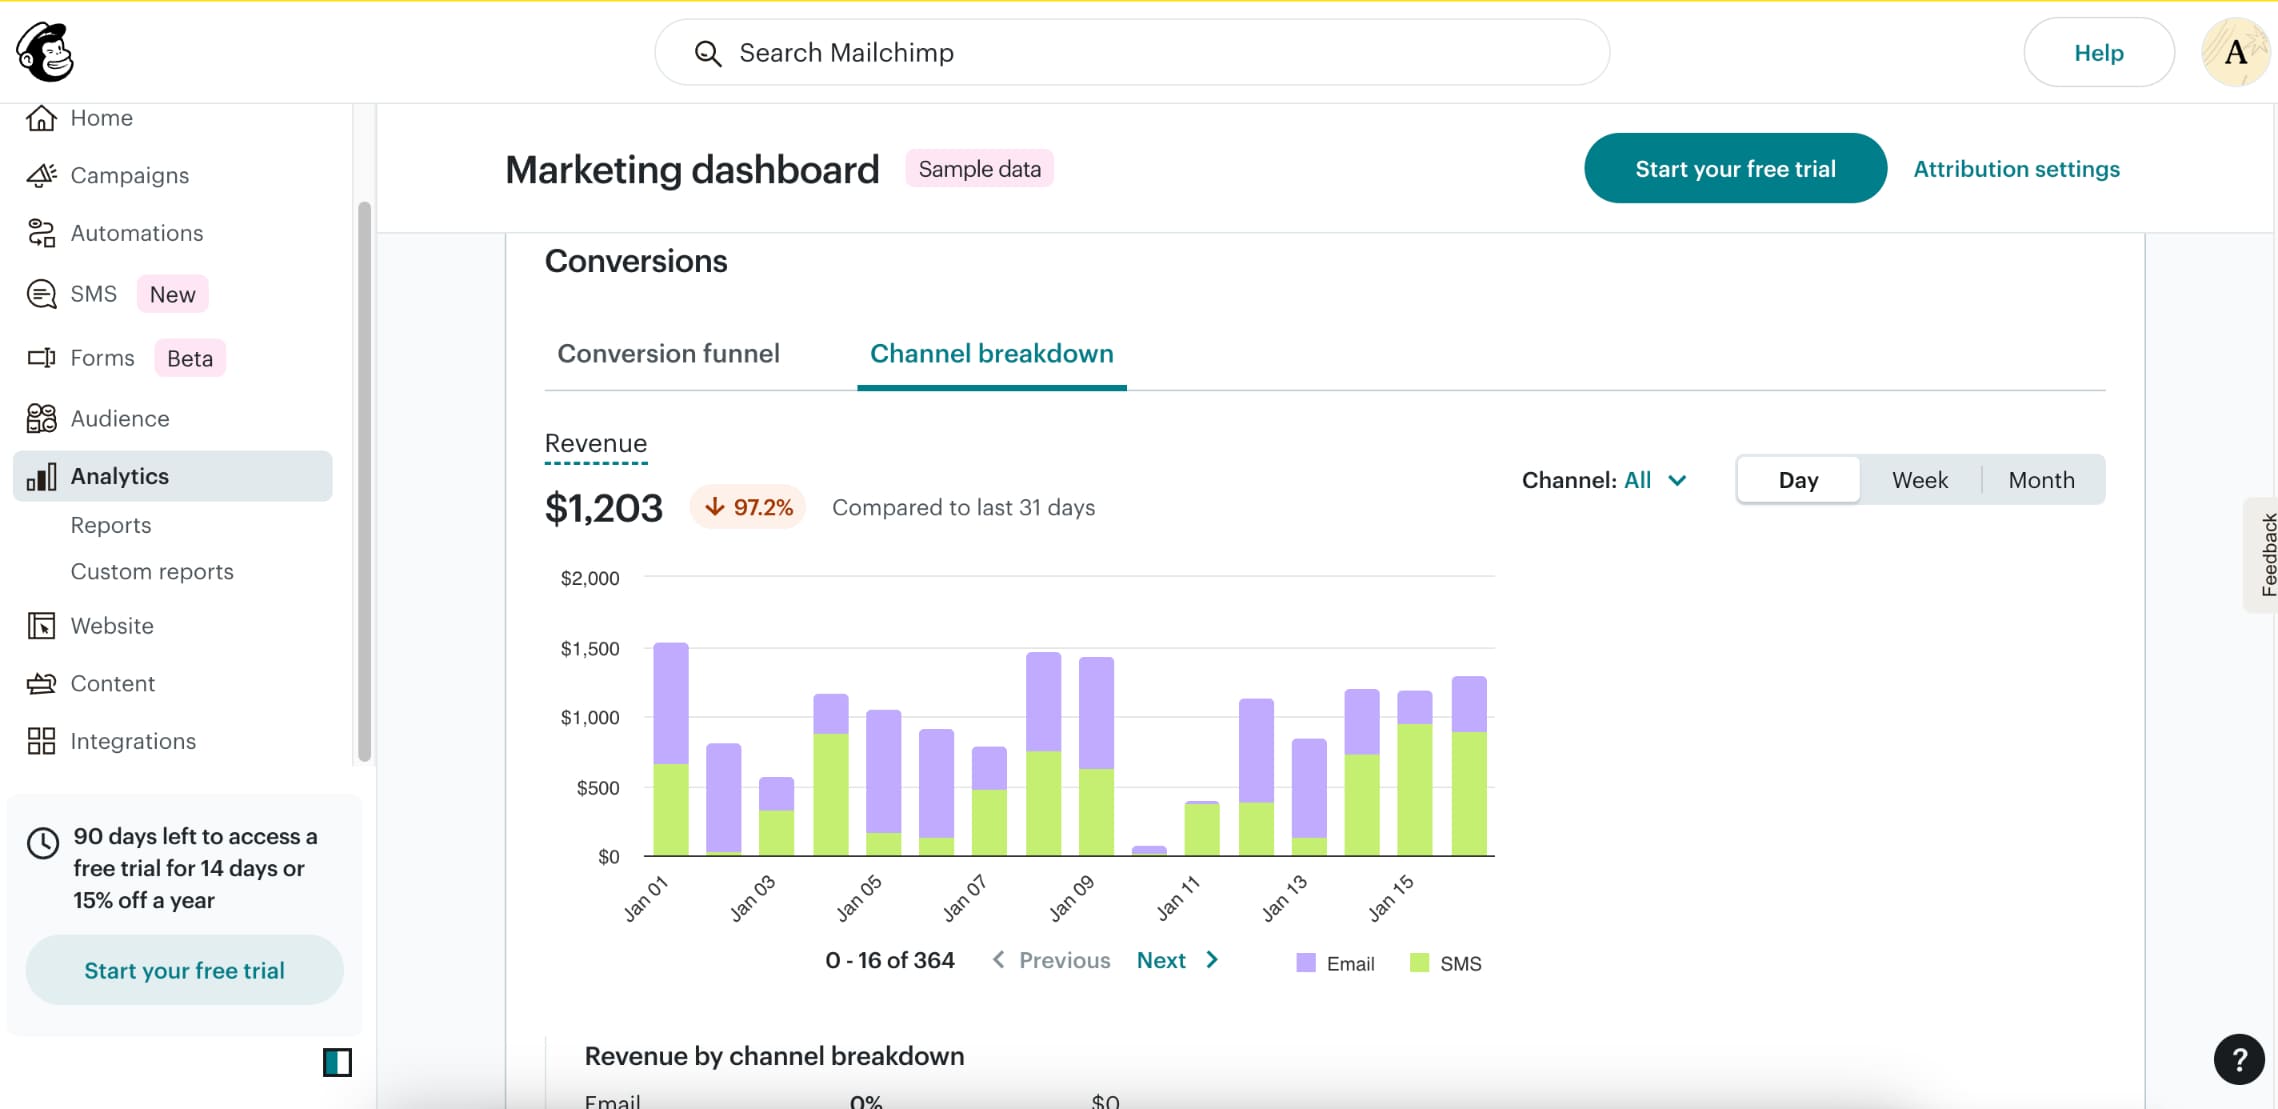Screen dimensions: 2278x1109
Task: Click the Jan 01 revenue bar
Action: [x=671, y=749]
